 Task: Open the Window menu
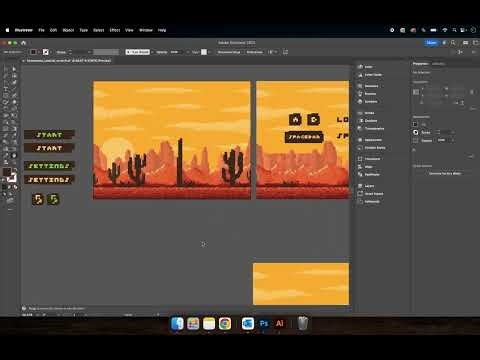tap(146, 30)
